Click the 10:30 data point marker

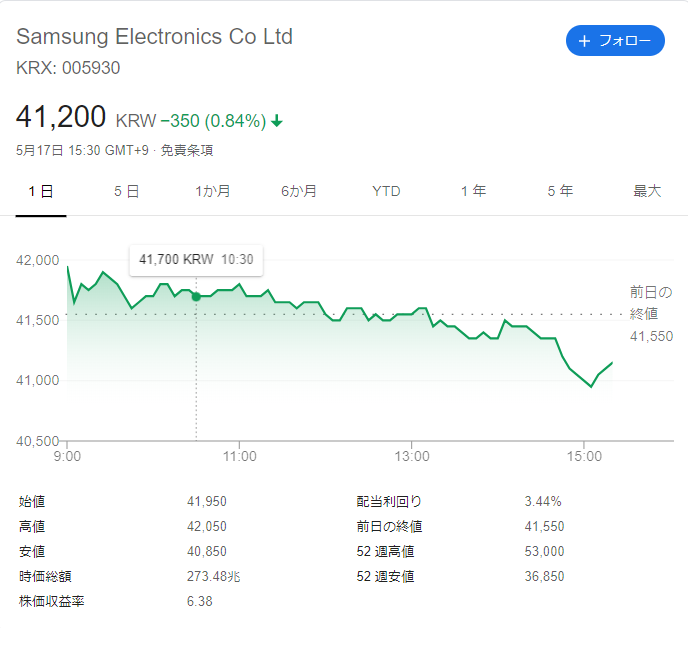point(196,296)
